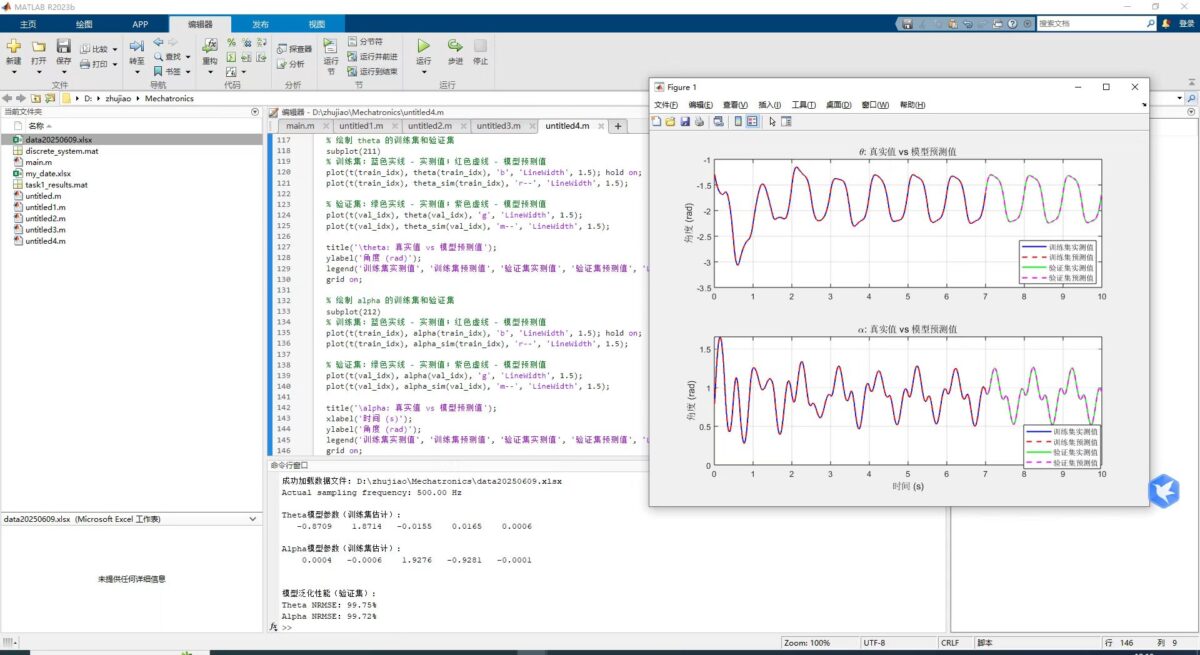Image resolution: width=1200 pixels, height=655 pixels.
Task: Toggle Edit Plot arrow in Figure 1 toolbar
Action: point(772,122)
